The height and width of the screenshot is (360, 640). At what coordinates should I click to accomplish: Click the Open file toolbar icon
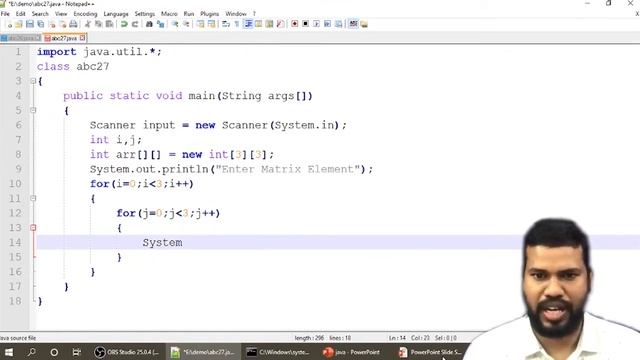pyautogui.click(x=19, y=24)
